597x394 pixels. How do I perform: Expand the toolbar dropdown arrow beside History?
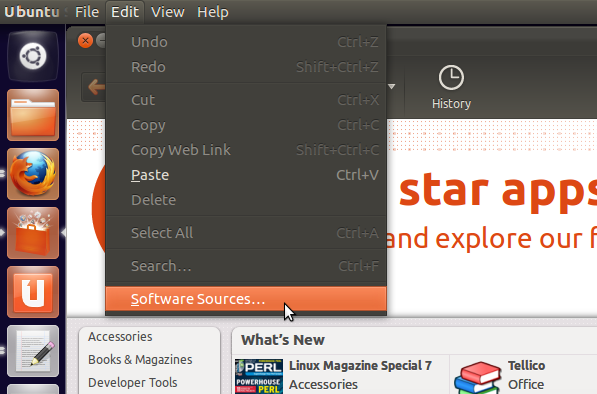391,87
